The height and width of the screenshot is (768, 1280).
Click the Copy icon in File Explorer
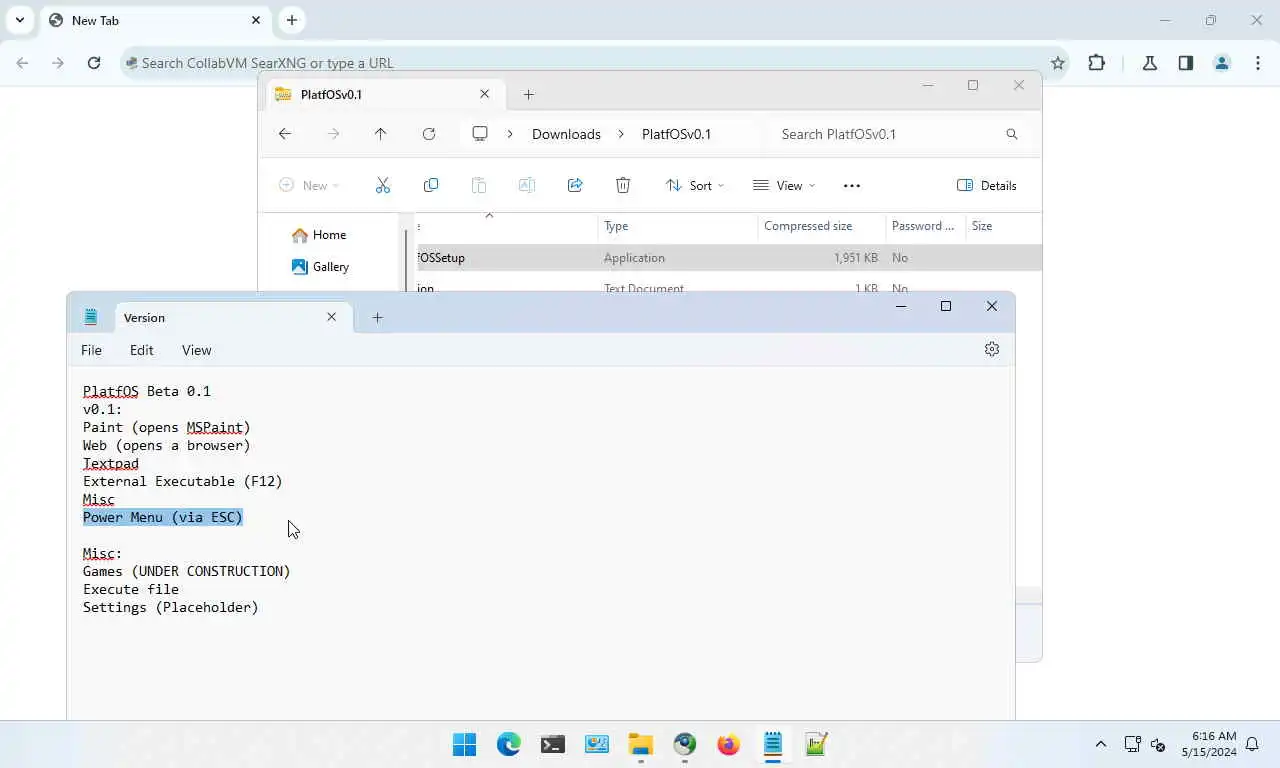[431, 185]
